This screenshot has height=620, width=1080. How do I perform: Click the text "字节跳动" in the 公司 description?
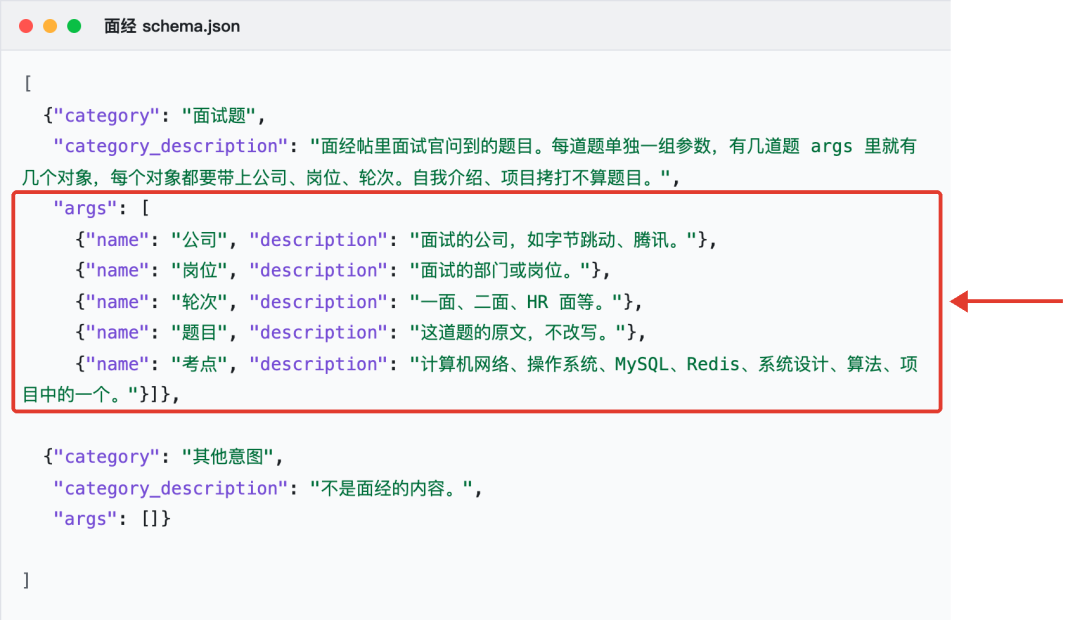click(x=581, y=240)
